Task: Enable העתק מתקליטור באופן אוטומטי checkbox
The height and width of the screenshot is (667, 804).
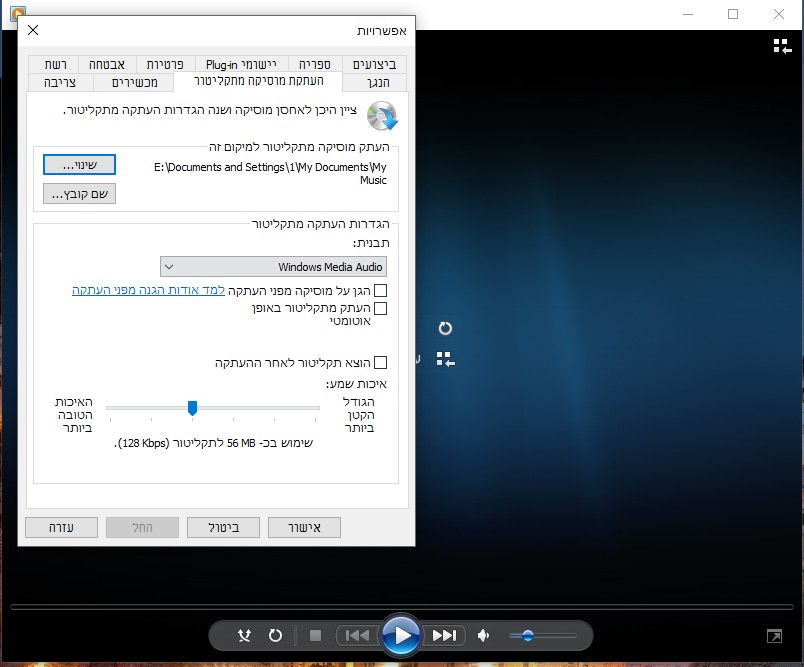Action: click(x=380, y=308)
